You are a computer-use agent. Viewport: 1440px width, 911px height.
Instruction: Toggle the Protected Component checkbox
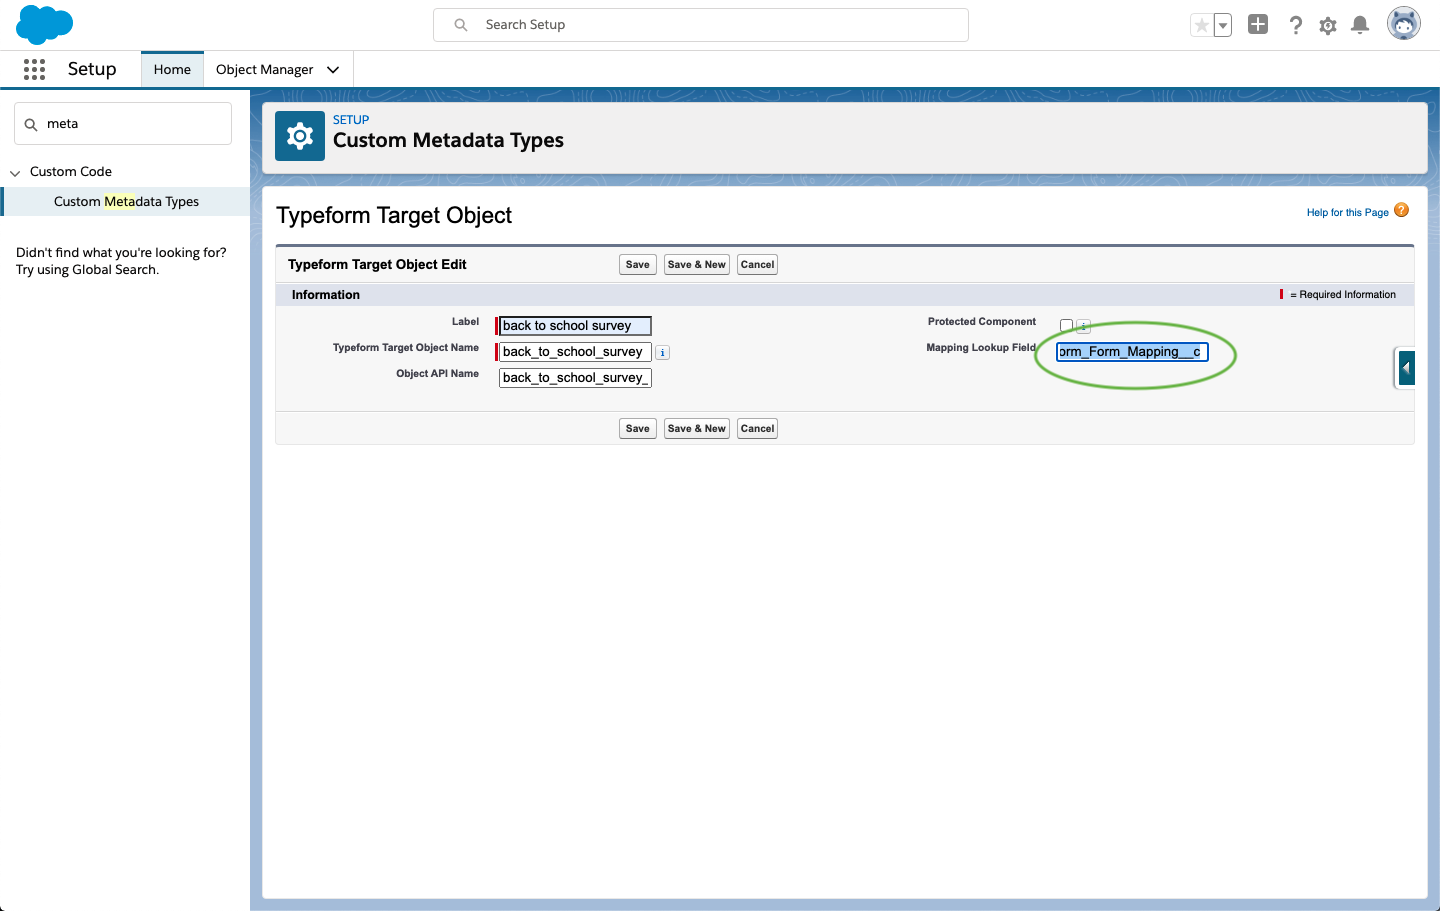pos(1066,326)
